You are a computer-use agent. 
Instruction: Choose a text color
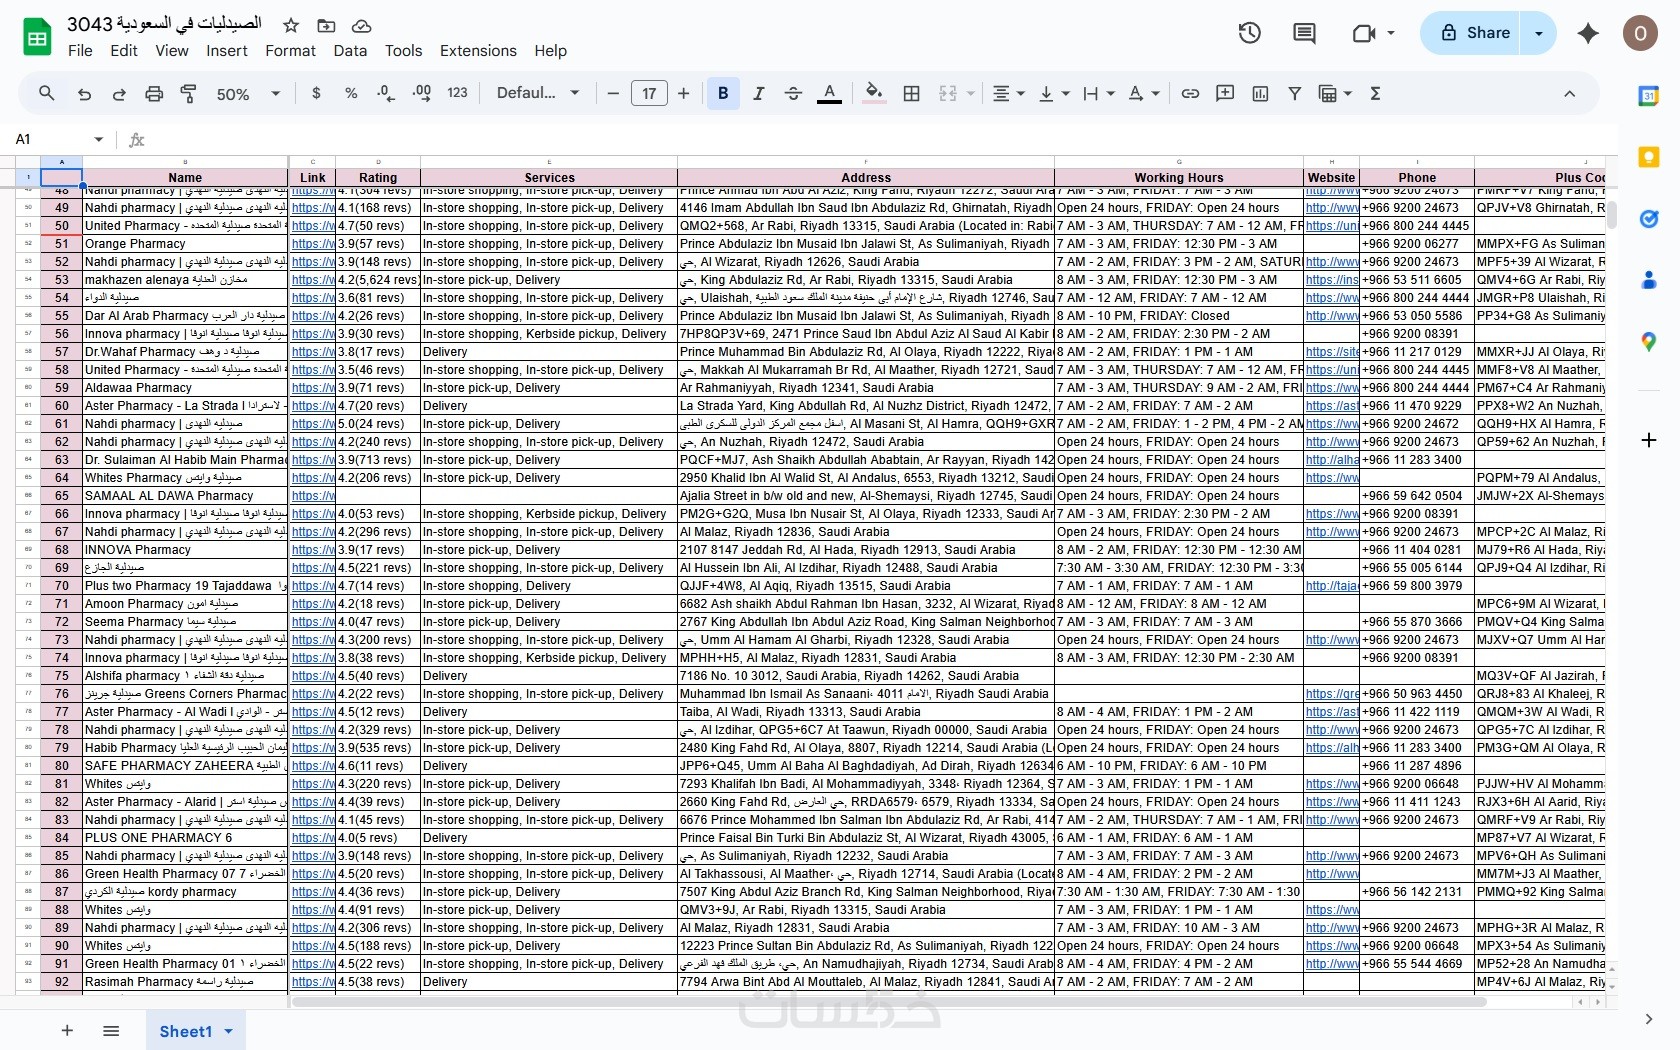click(829, 93)
